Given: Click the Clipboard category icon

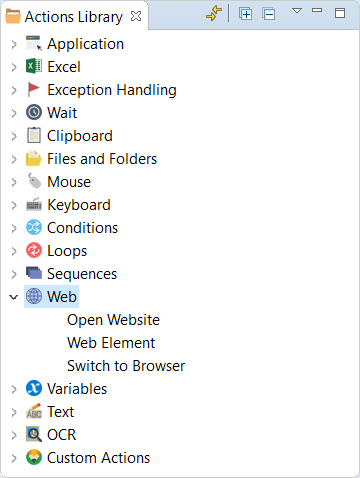Looking at the screenshot, I should [x=34, y=135].
